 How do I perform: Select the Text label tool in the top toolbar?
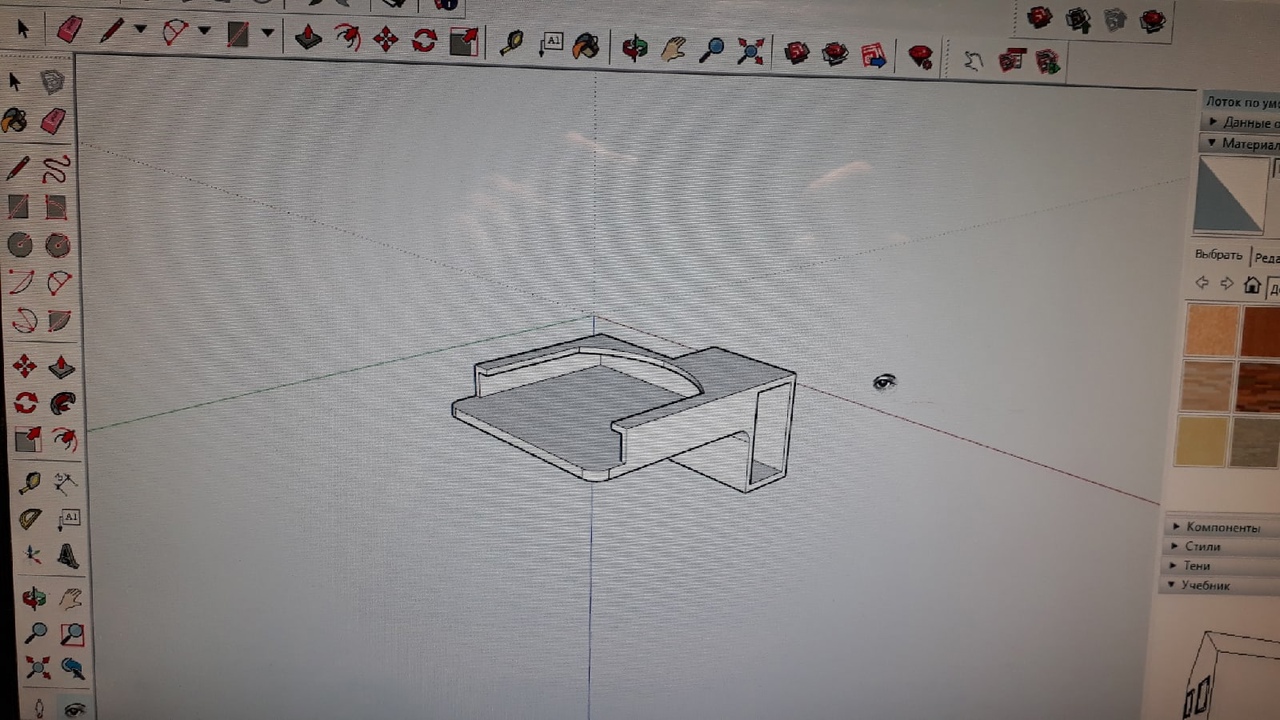pos(551,44)
